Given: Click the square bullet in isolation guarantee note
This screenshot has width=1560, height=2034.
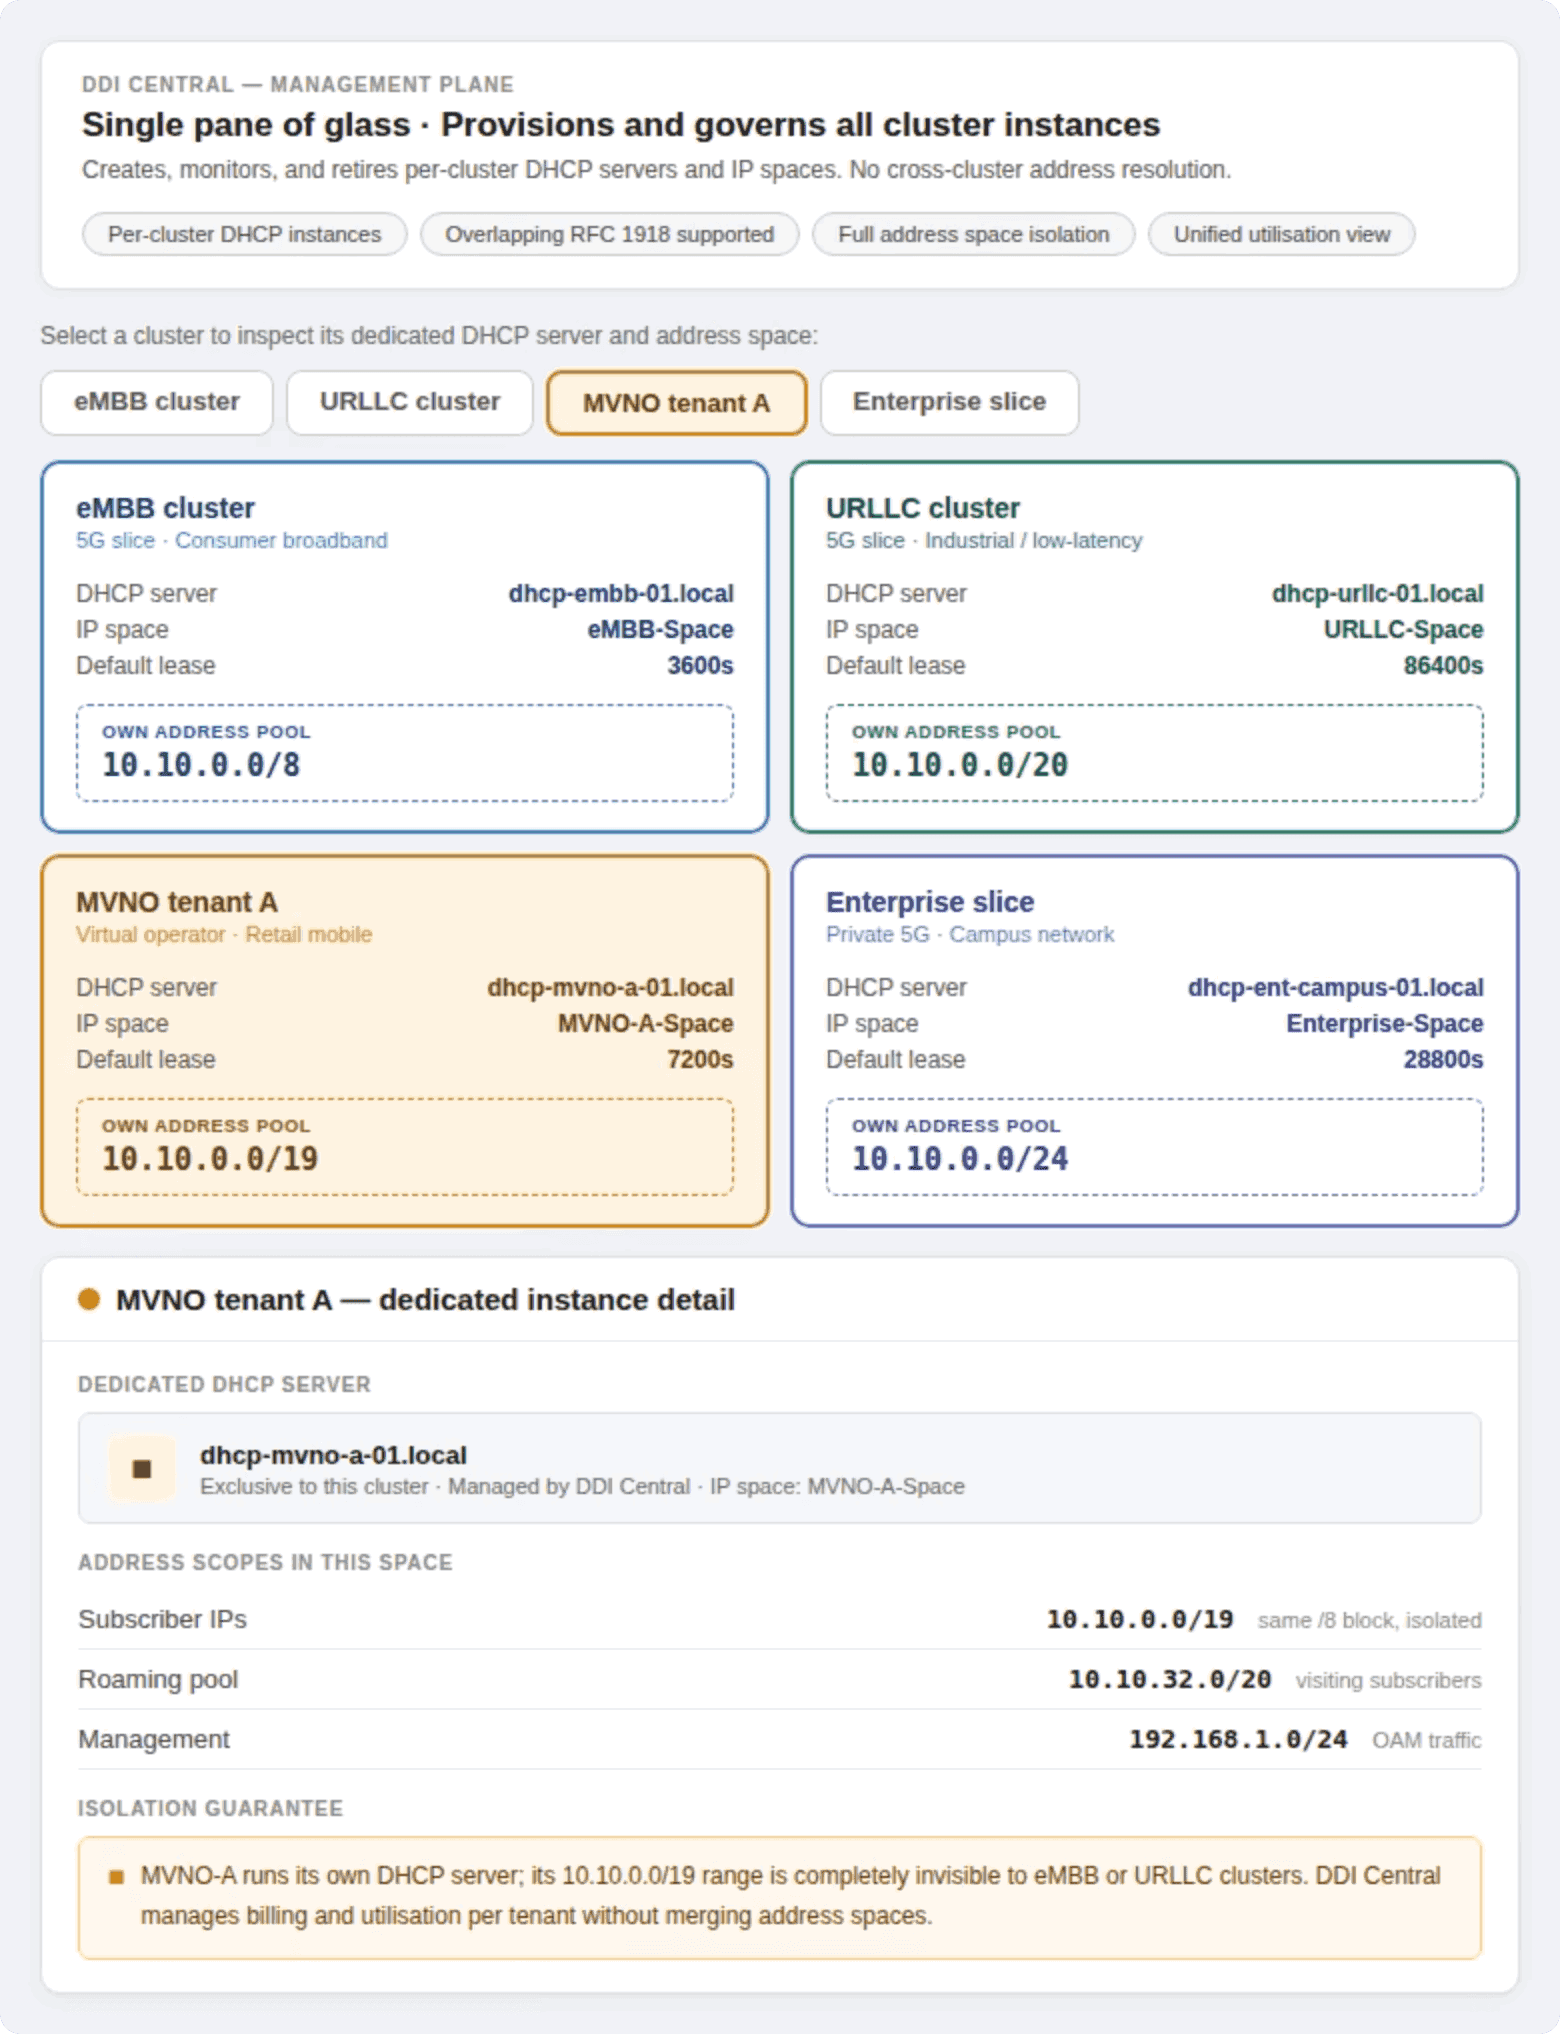Looking at the screenshot, I should [116, 1877].
